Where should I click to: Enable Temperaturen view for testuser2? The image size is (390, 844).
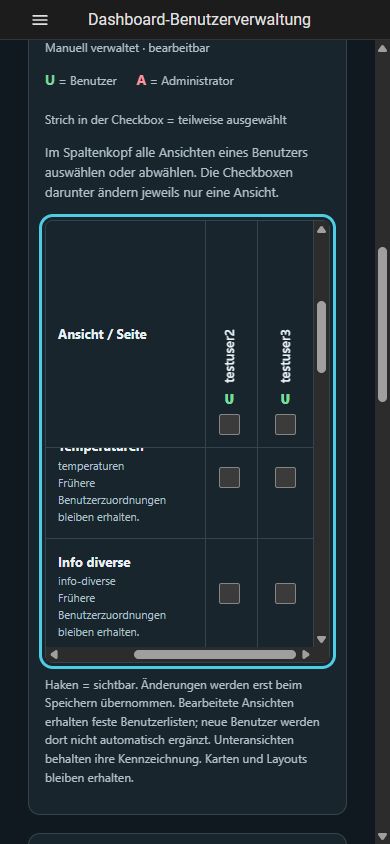pyautogui.click(x=229, y=477)
